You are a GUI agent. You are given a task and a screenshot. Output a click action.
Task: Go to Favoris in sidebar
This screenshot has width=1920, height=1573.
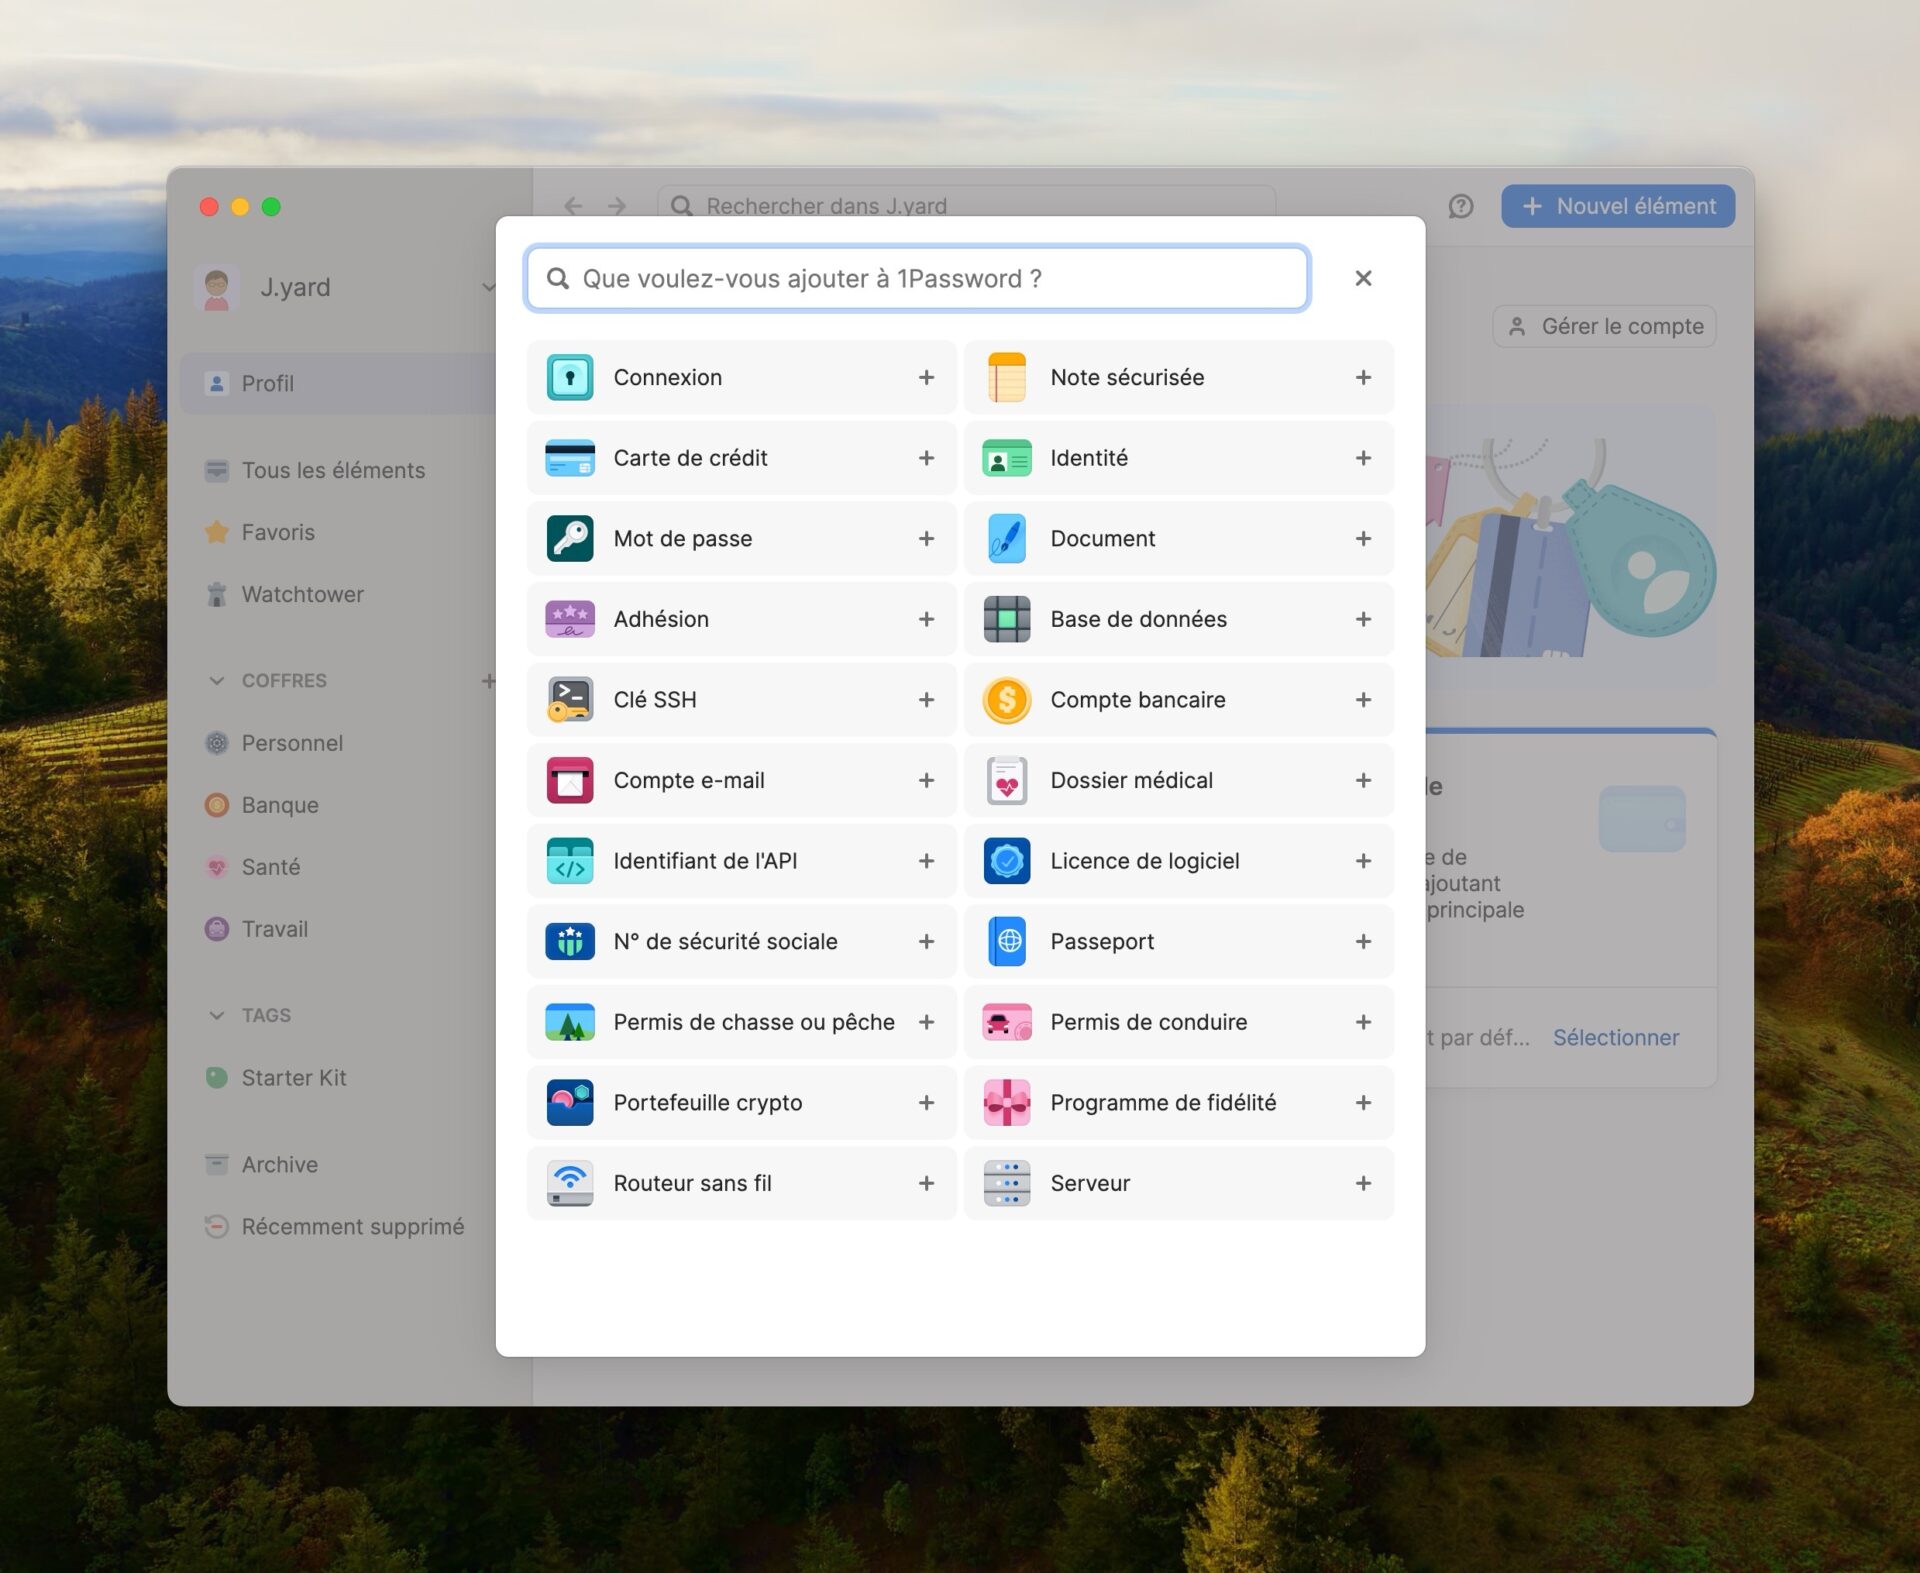point(277,533)
